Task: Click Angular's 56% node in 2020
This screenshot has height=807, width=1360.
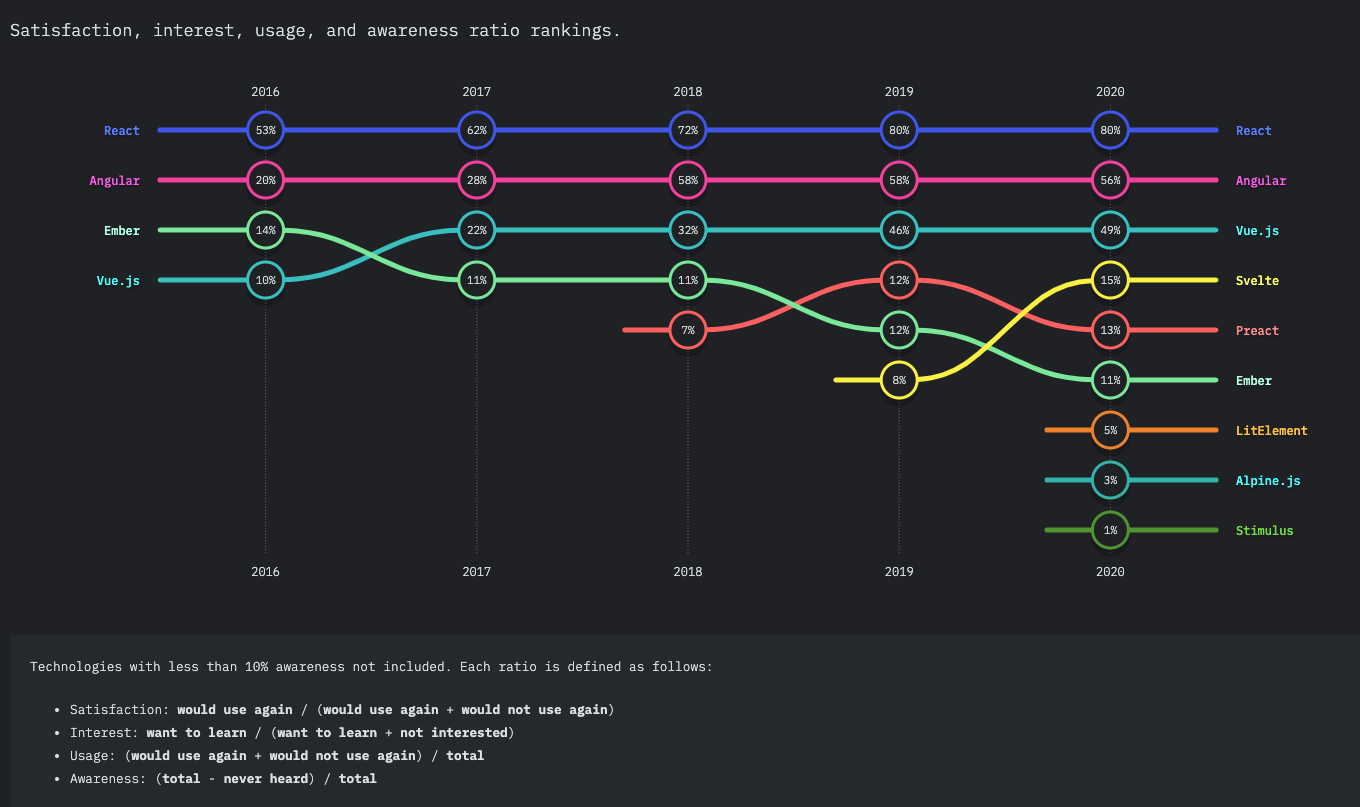Action: point(1110,180)
